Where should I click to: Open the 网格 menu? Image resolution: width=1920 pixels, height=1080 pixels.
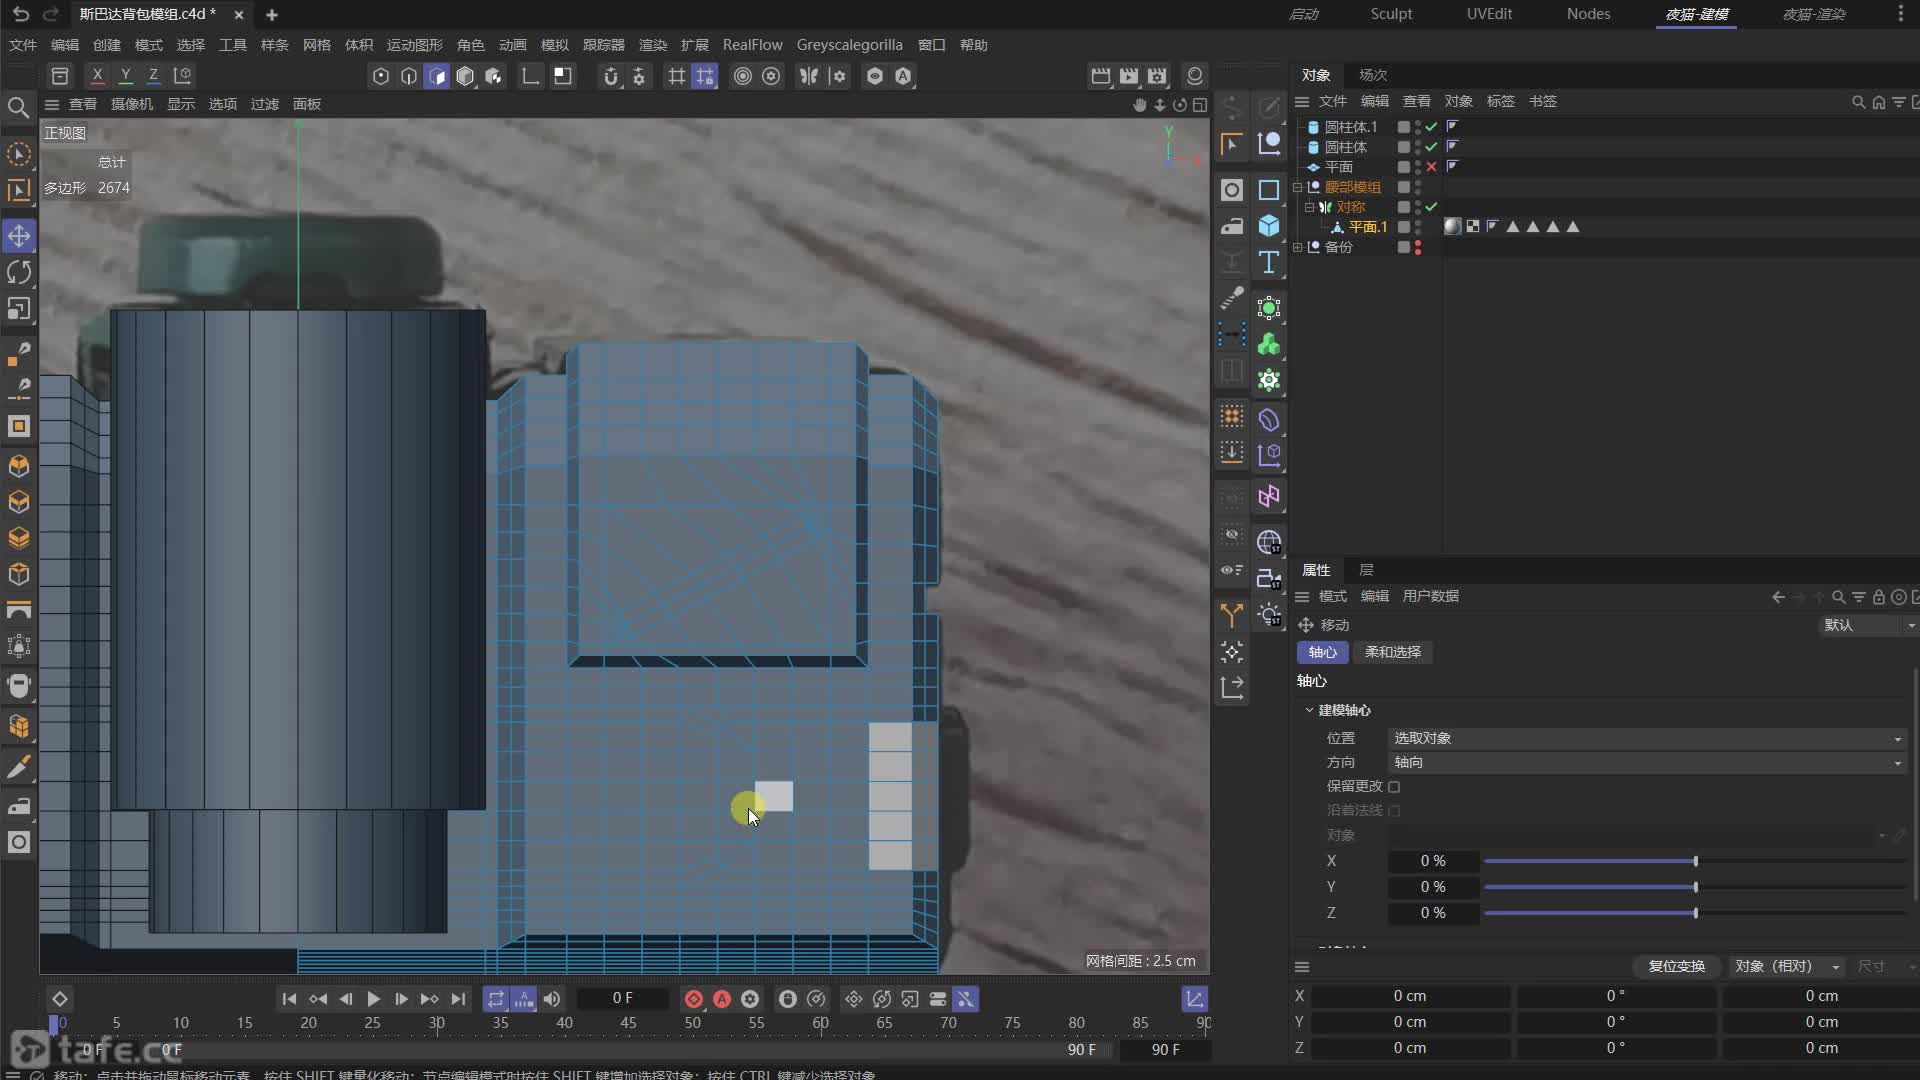pos(317,45)
